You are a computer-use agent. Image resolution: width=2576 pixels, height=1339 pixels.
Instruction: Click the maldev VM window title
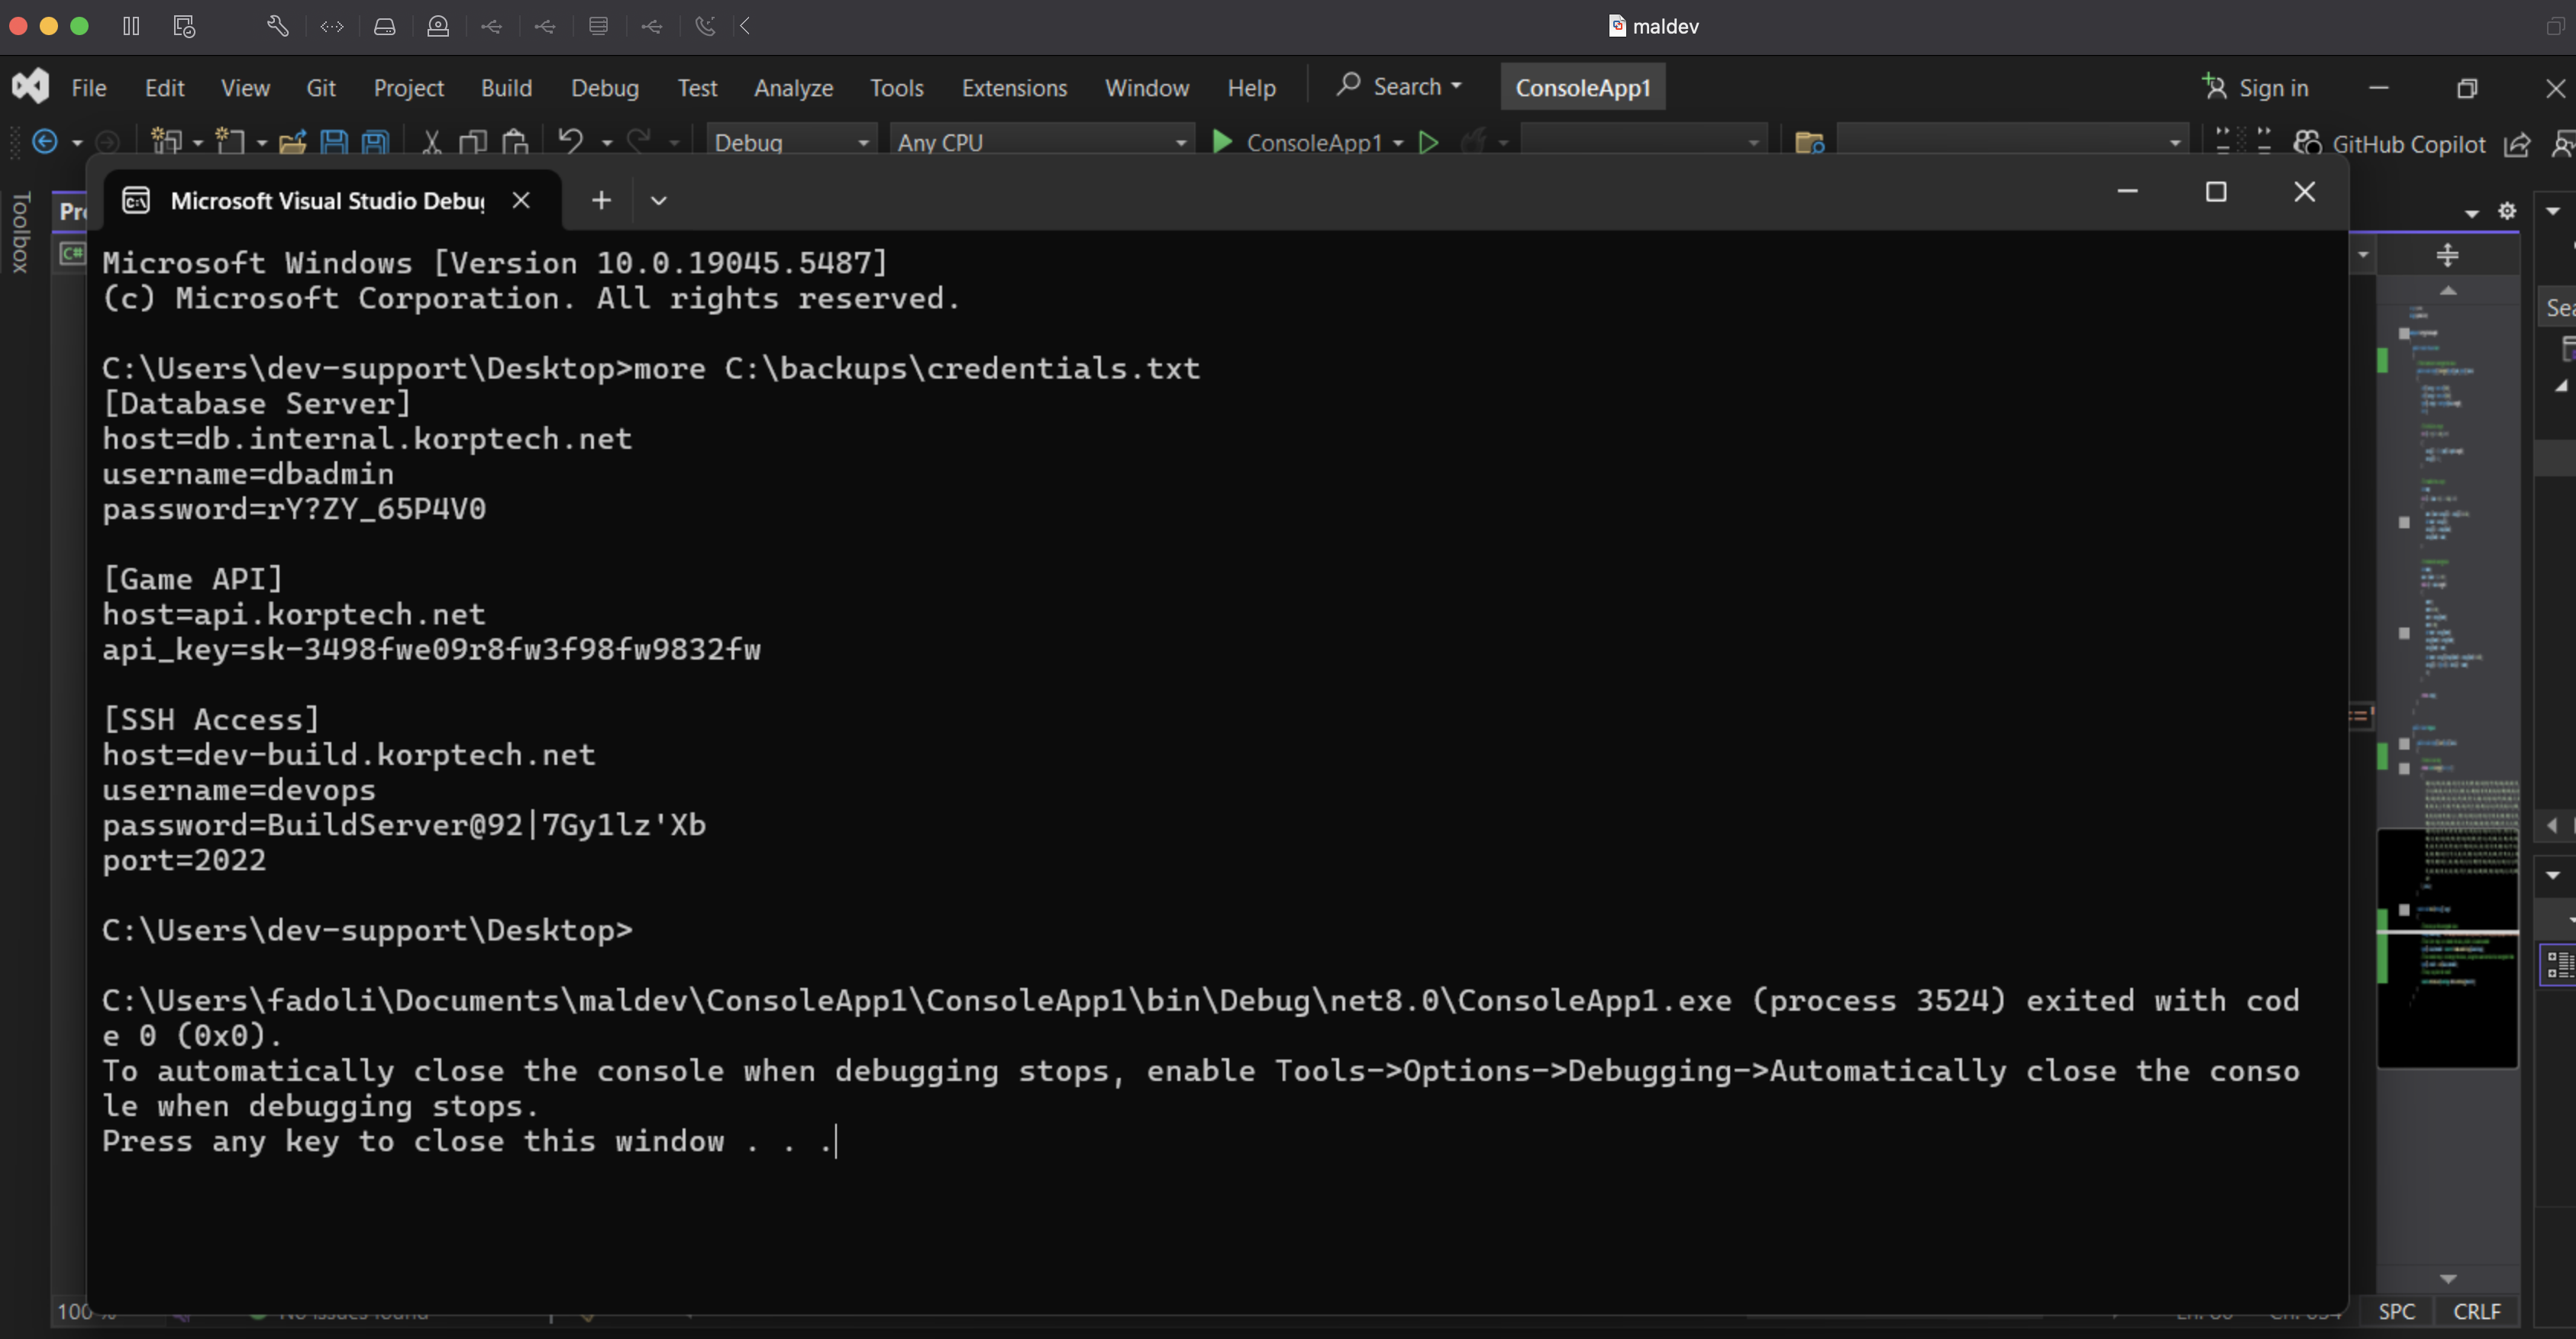pyautogui.click(x=1653, y=26)
